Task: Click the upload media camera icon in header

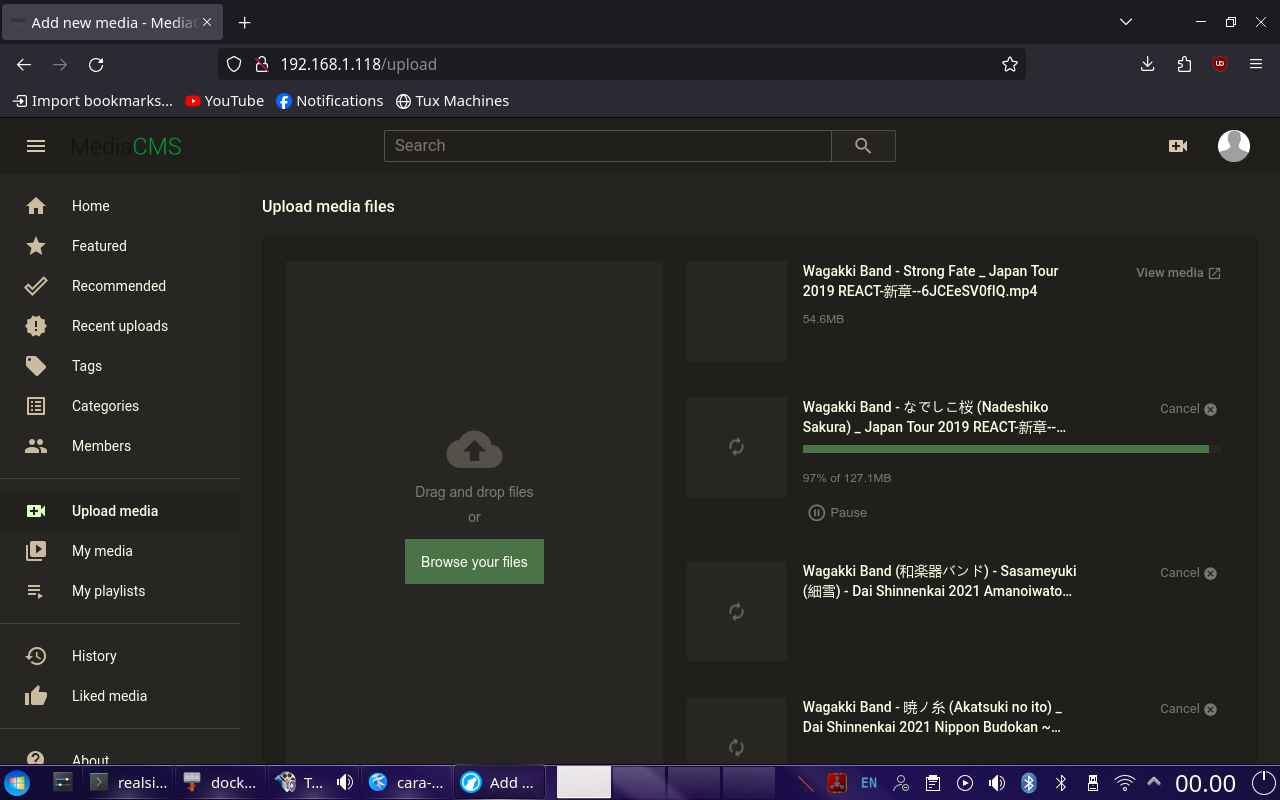Action: (x=1178, y=146)
